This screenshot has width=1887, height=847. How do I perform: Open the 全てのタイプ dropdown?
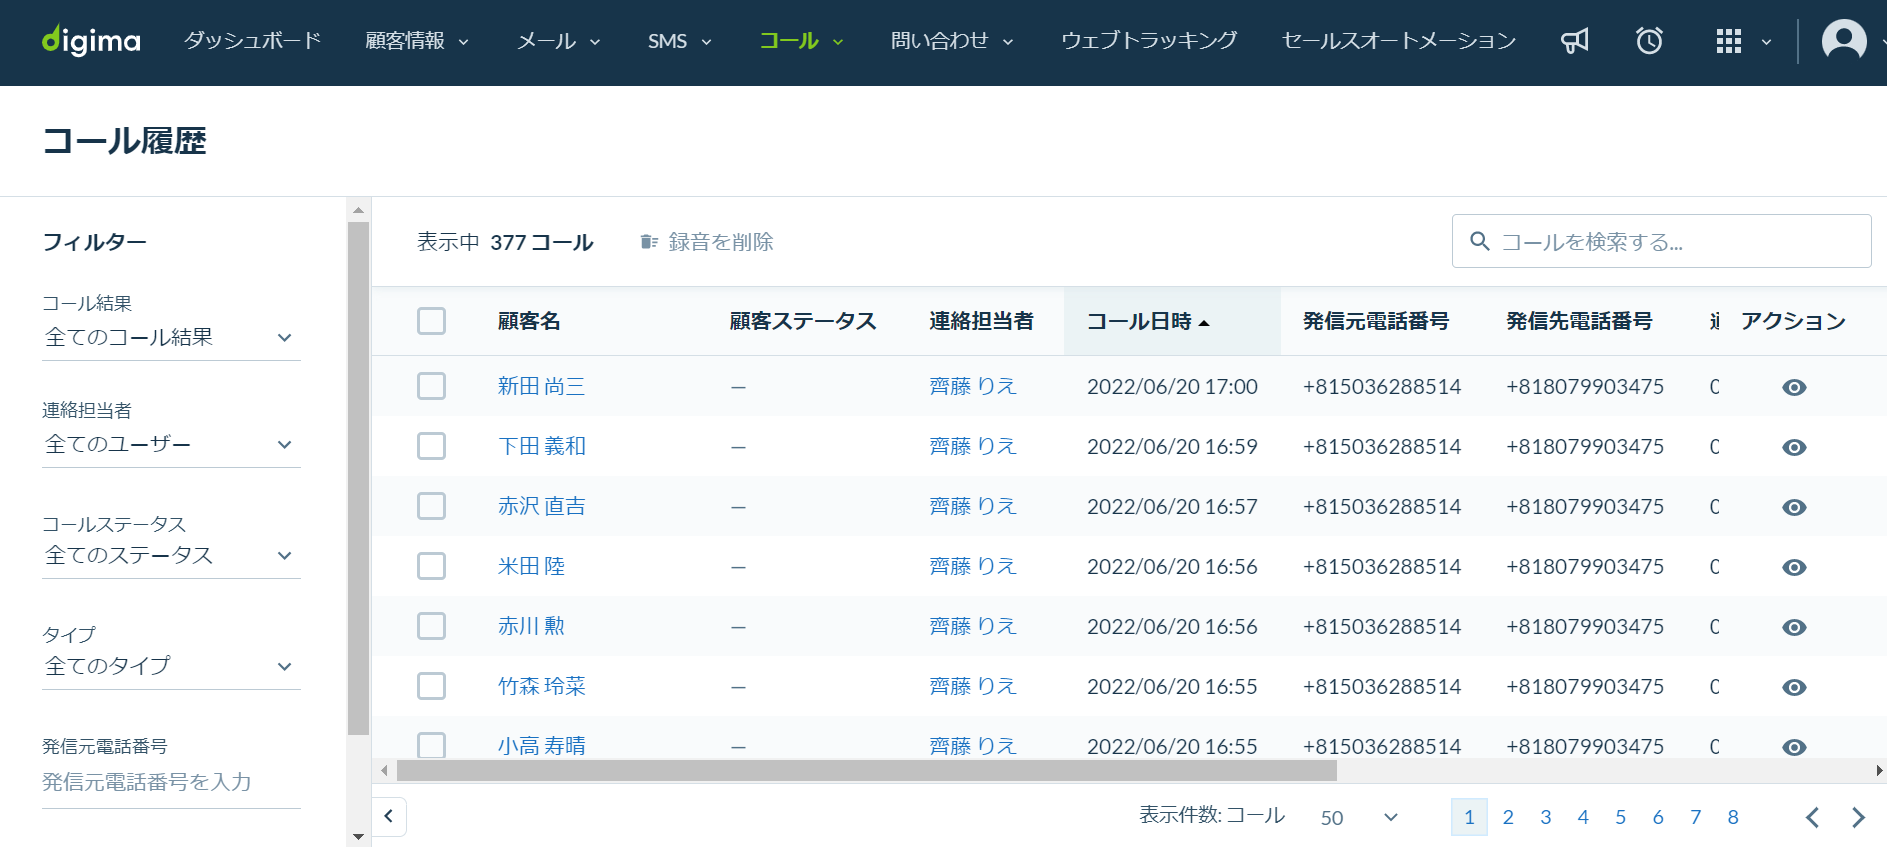click(171, 667)
